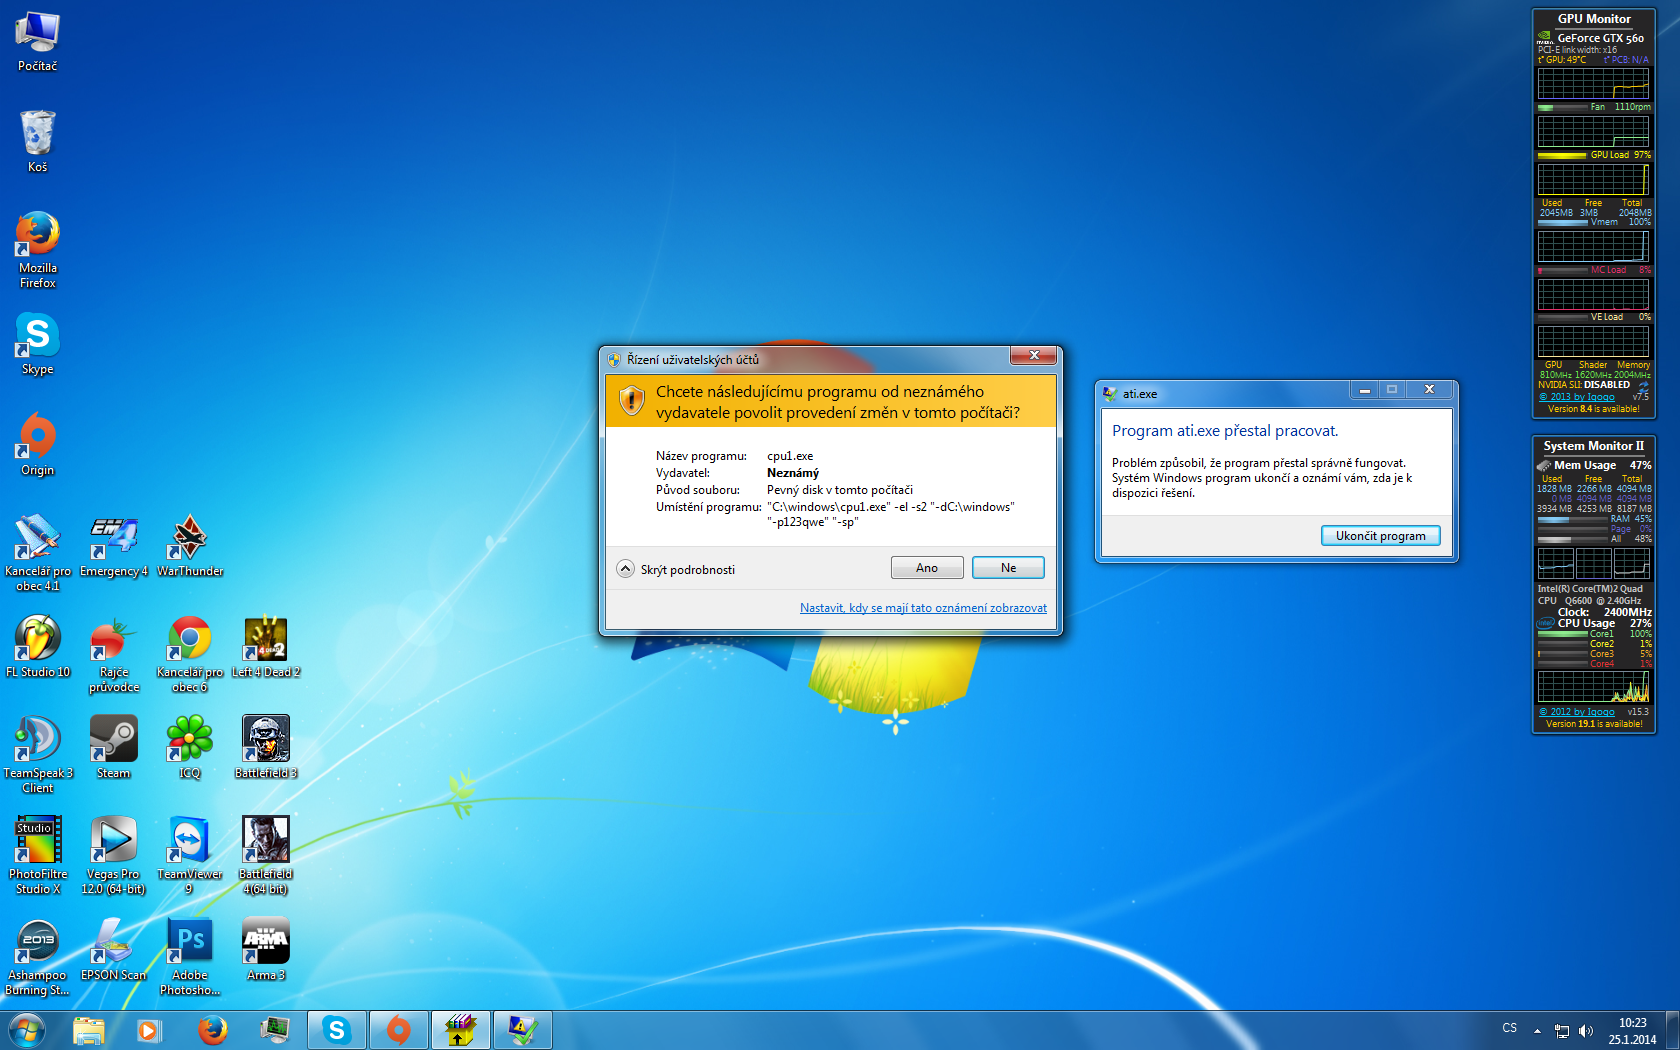Select the Battlefield 3 desktop shortcut
The width and height of the screenshot is (1680, 1050).
266,748
